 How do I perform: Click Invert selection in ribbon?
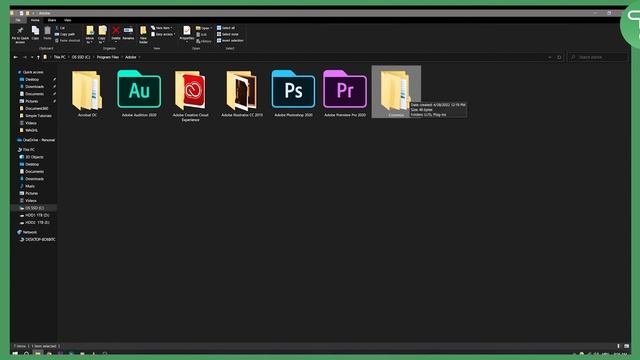tap(230, 41)
